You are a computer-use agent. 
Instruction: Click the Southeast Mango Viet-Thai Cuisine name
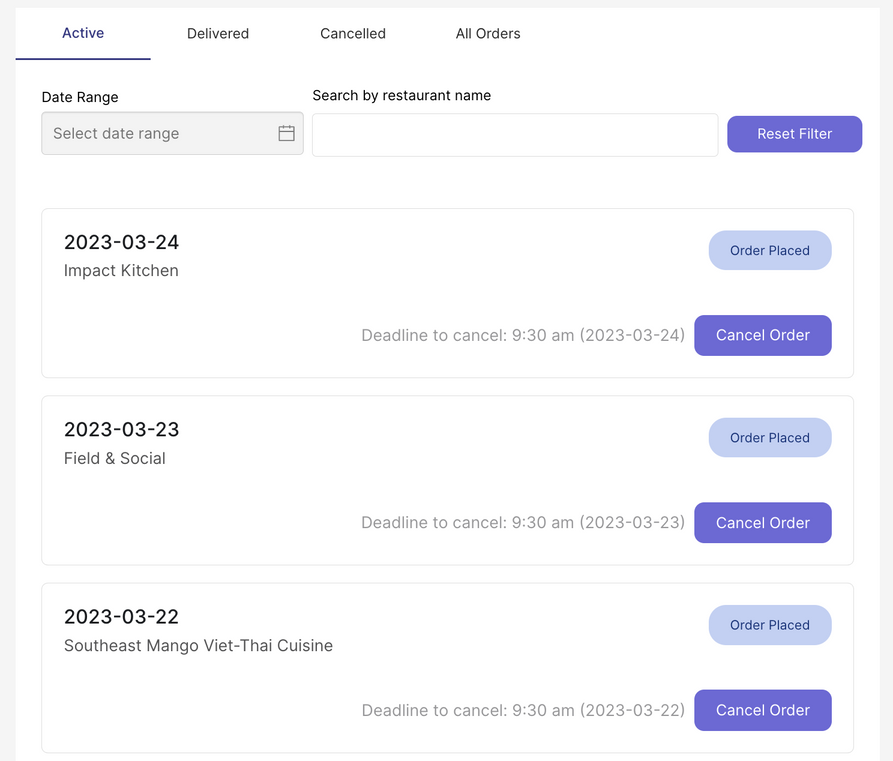pos(198,646)
